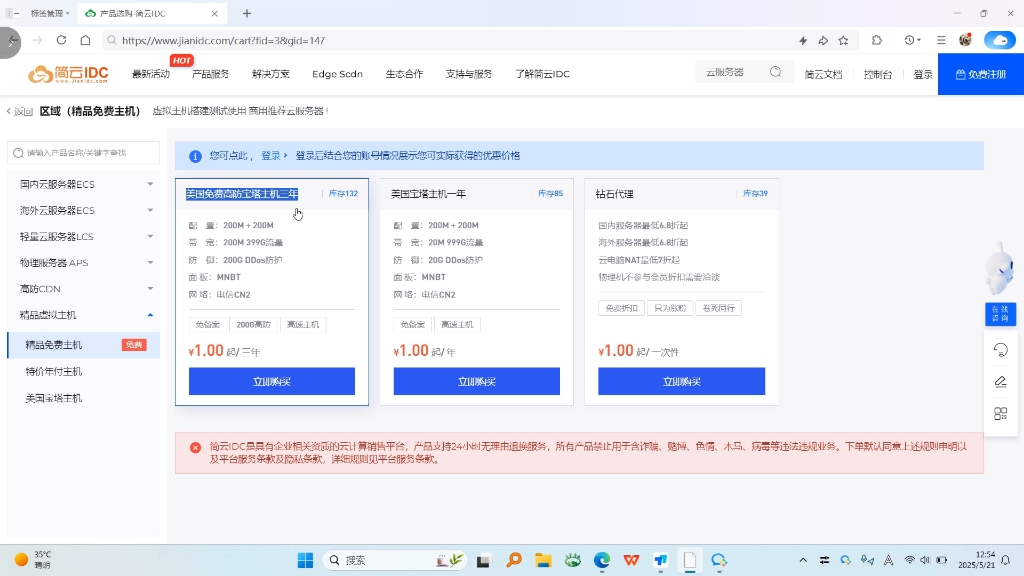Buy 美国宝塔主机一年 with 立即购买
This screenshot has height=576, width=1024.
pos(477,381)
